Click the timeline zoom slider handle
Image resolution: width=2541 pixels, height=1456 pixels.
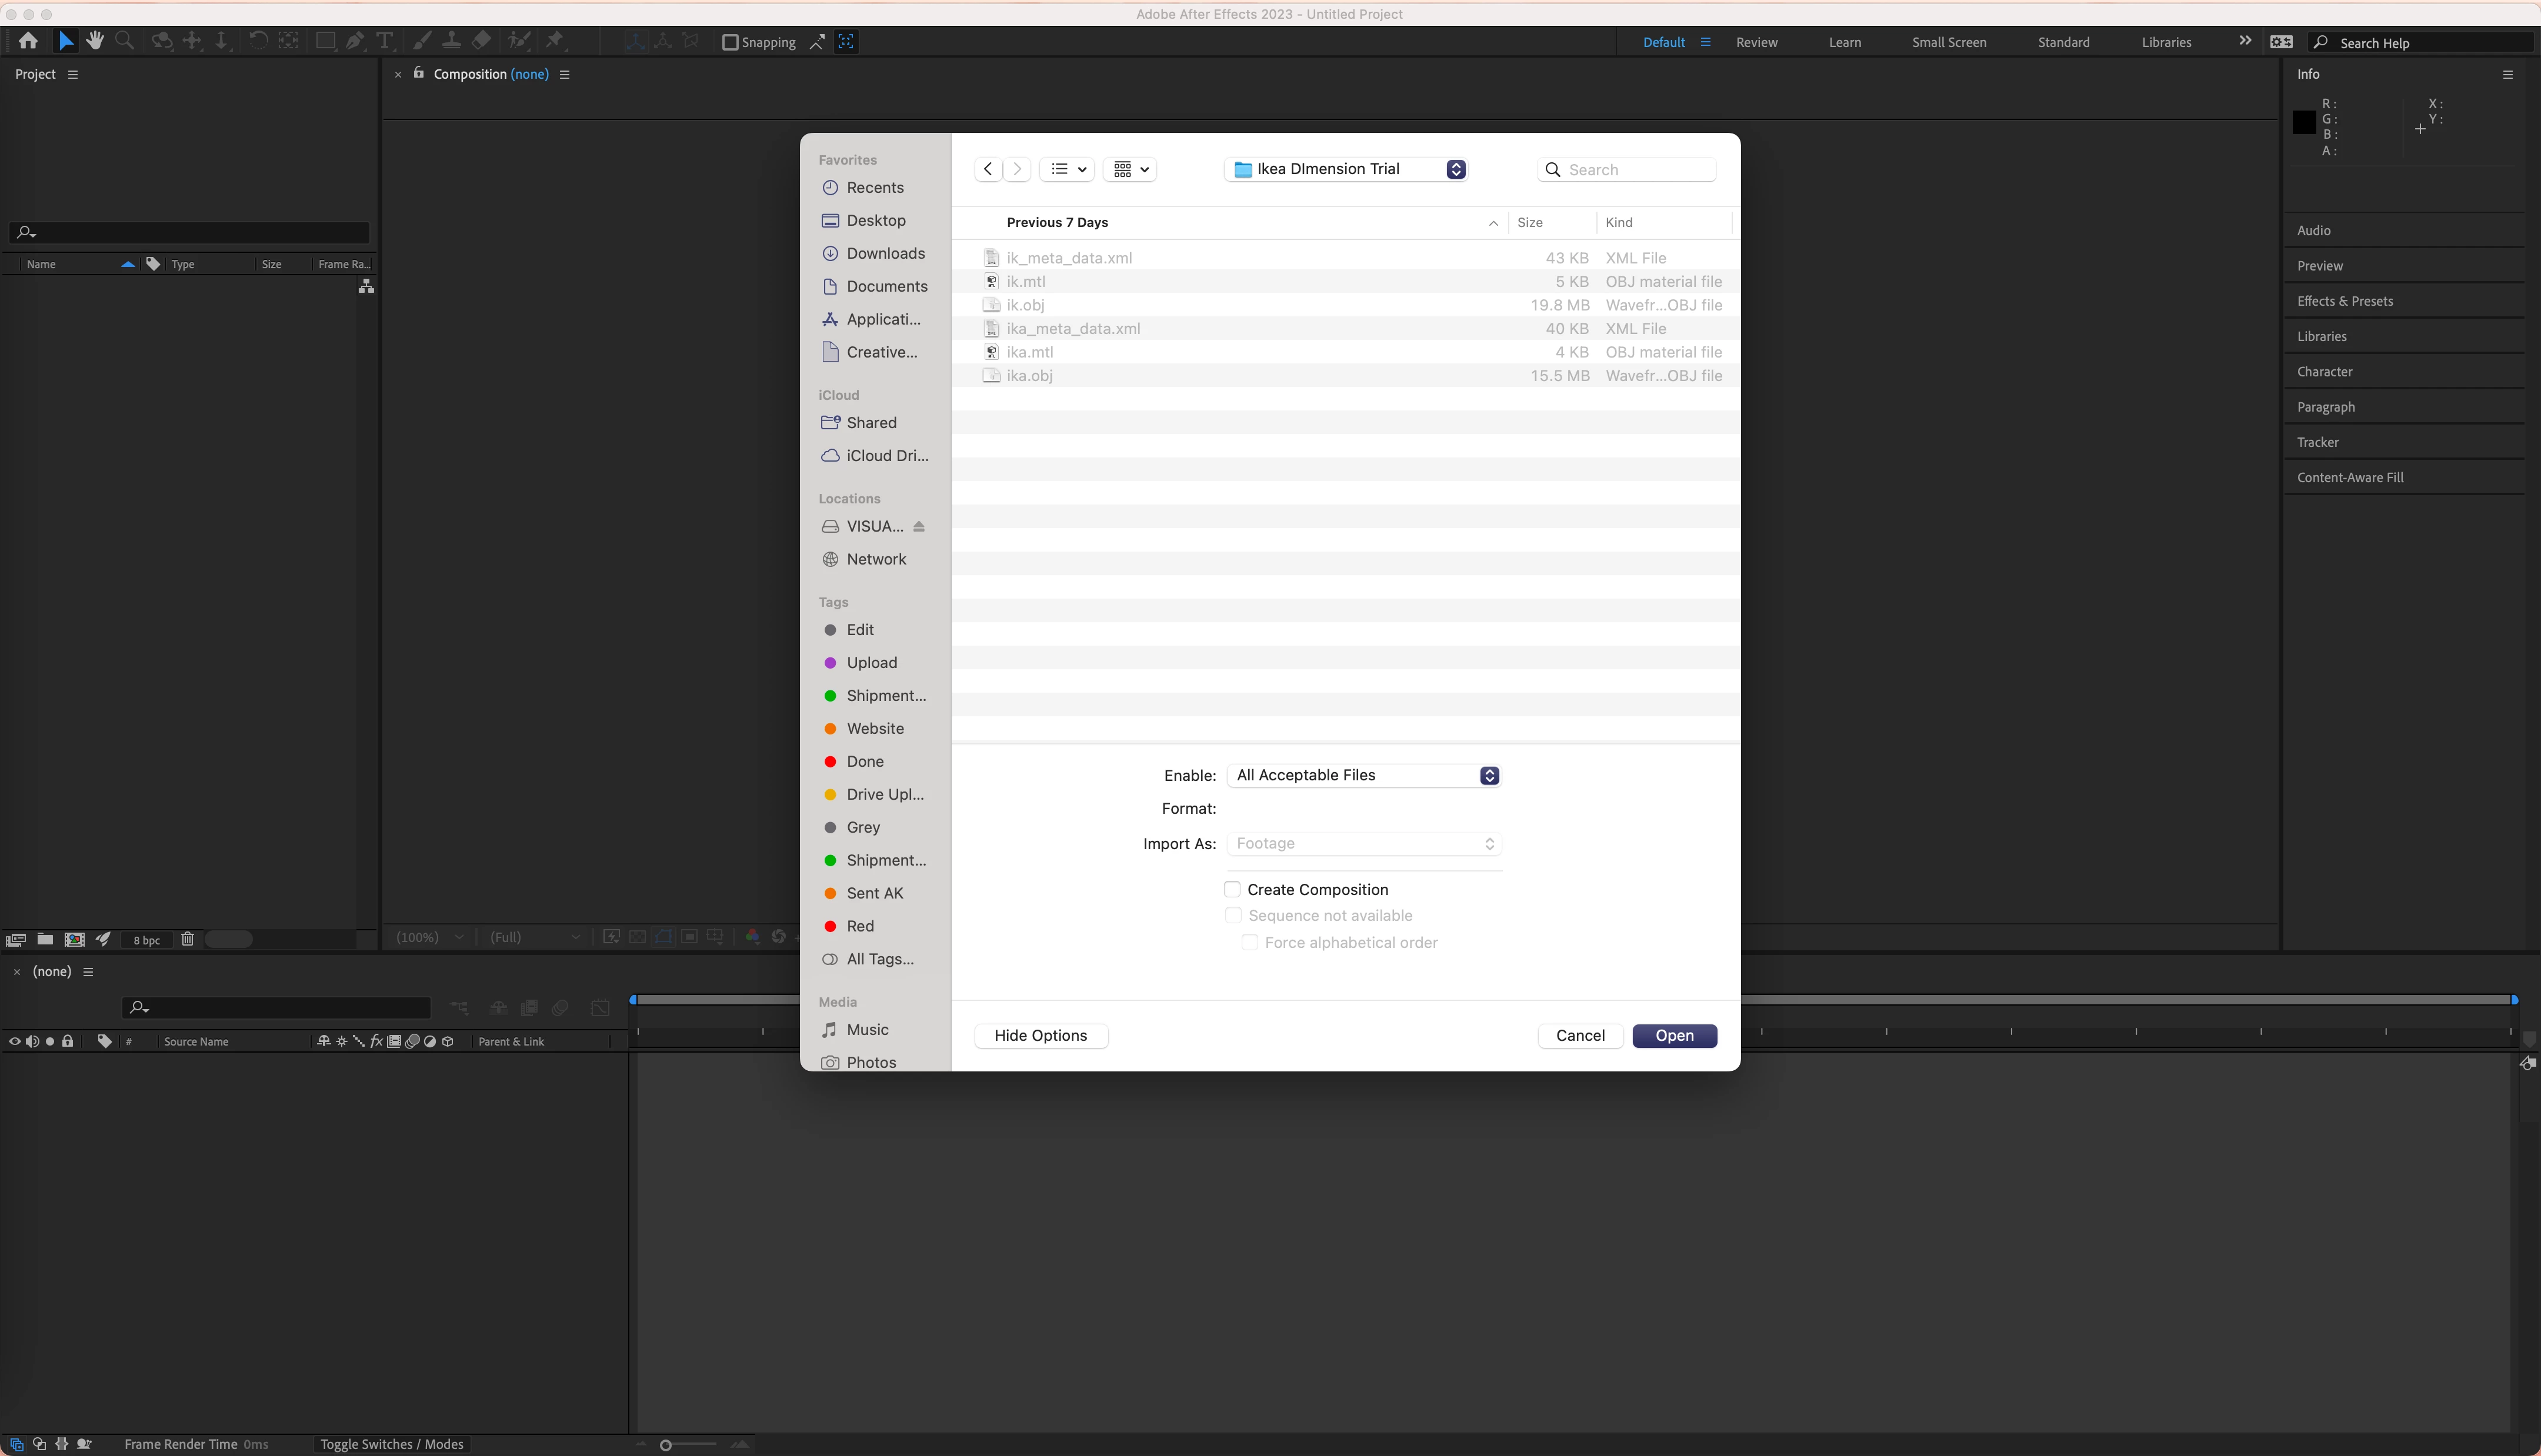click(666, 1444)
